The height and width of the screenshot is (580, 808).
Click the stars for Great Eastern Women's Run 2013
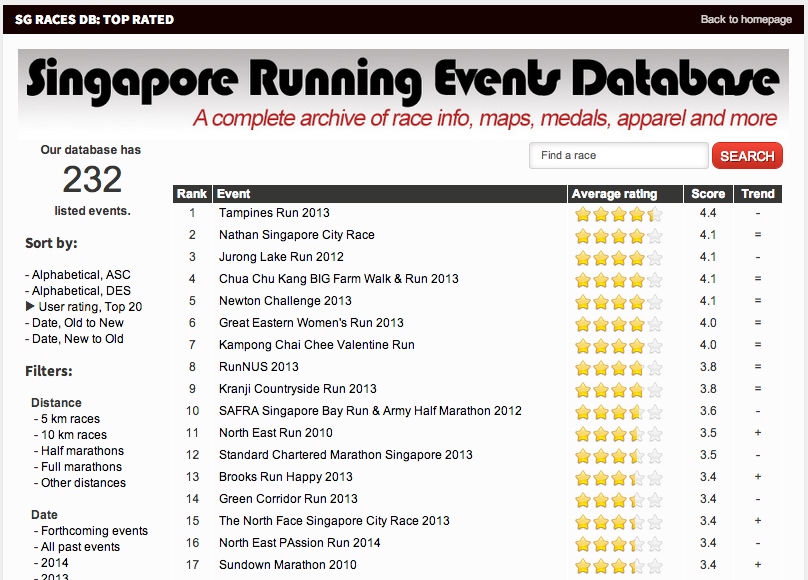618,324
